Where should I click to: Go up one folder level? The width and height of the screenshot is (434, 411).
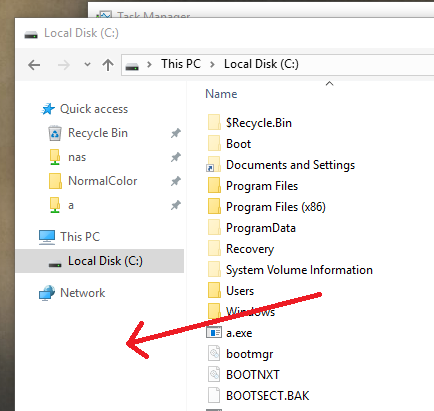[x=108, y=65]
